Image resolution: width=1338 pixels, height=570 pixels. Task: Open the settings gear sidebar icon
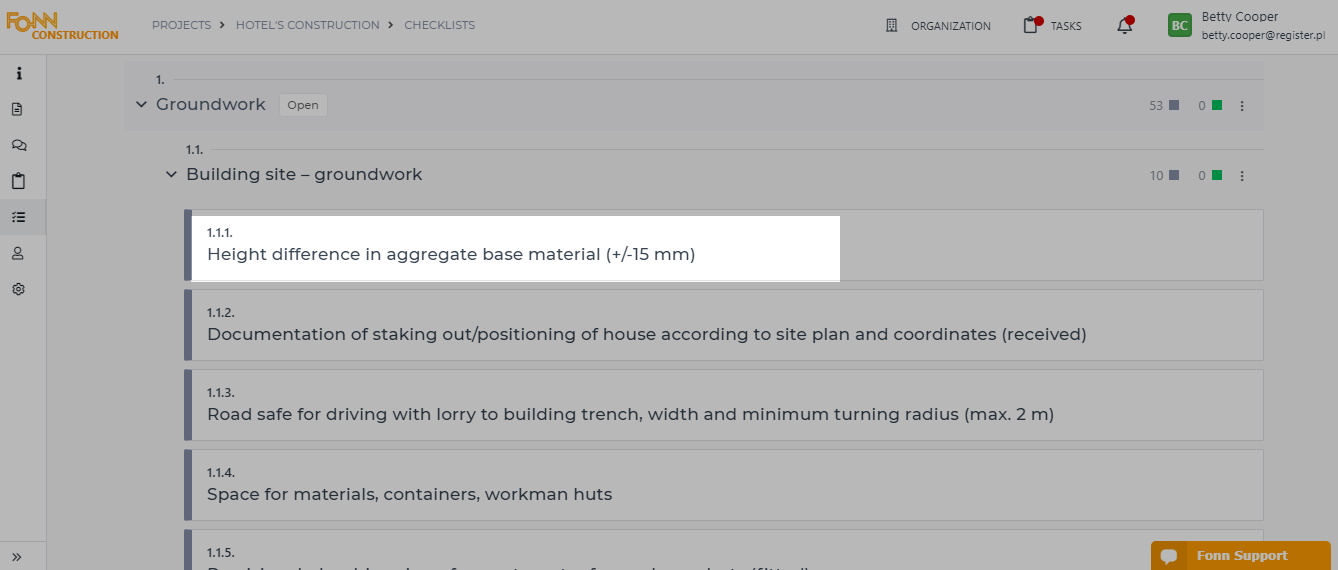(x=18, y=289)
